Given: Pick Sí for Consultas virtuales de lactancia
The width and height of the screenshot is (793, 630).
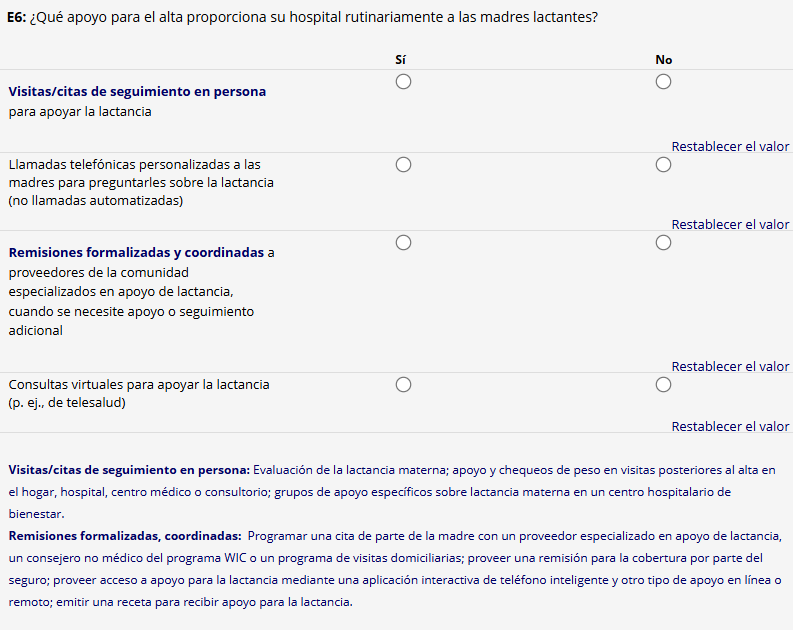Looking at the screenshot, I should pos(403,385).
